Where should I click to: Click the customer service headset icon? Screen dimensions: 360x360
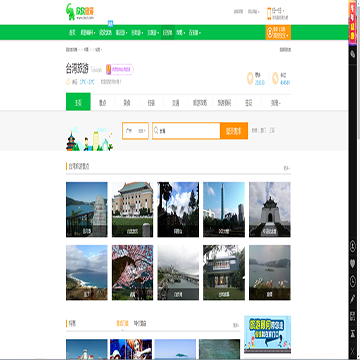point(269,33)
